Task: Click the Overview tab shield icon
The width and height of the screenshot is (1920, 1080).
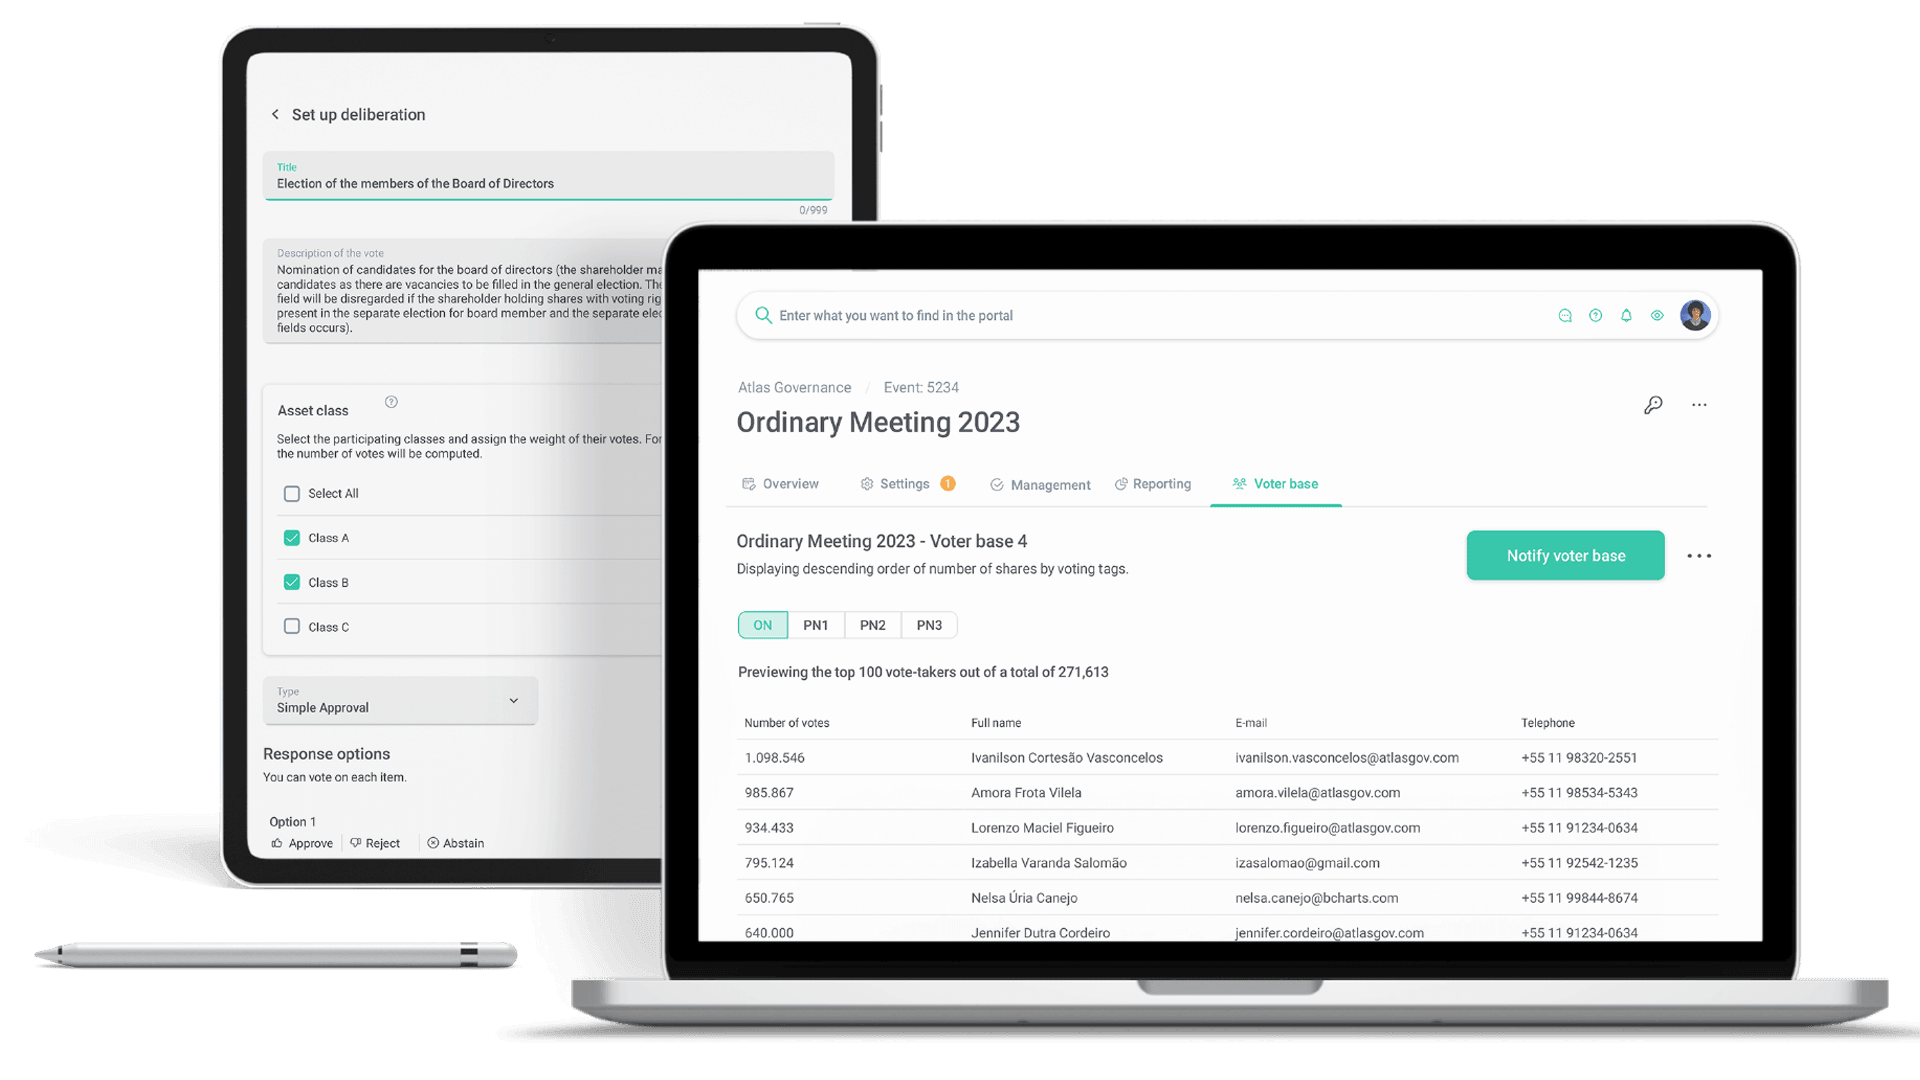Action: (748, 483)
